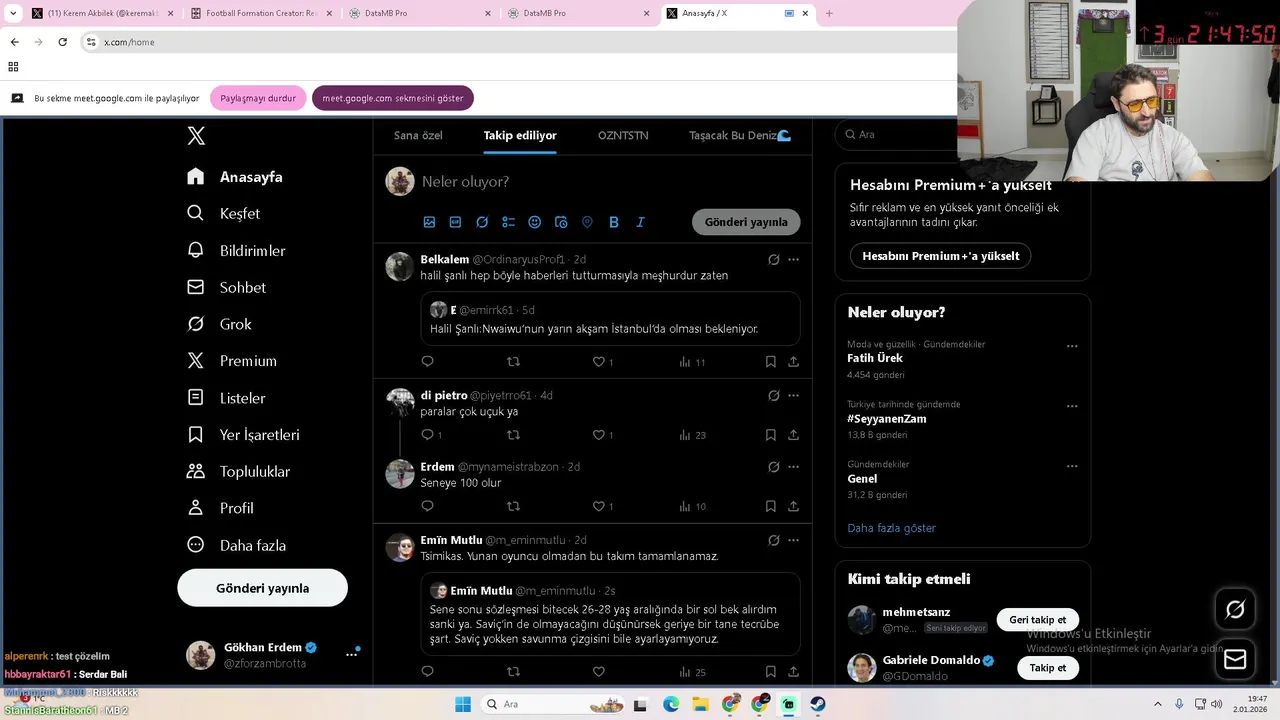Open Grok explain on Belkalem's post
The height and width of the screenshot is (720, 1280).
pos(773,259)
